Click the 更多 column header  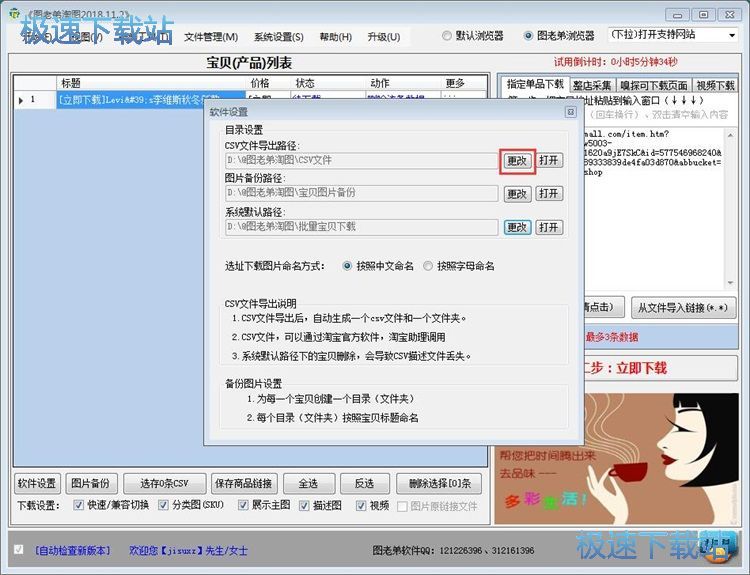pos(463,83)
